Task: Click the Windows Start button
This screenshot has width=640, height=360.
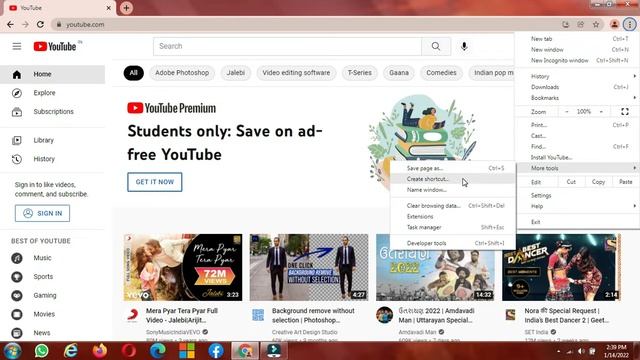Action: (x=12, y=351)
